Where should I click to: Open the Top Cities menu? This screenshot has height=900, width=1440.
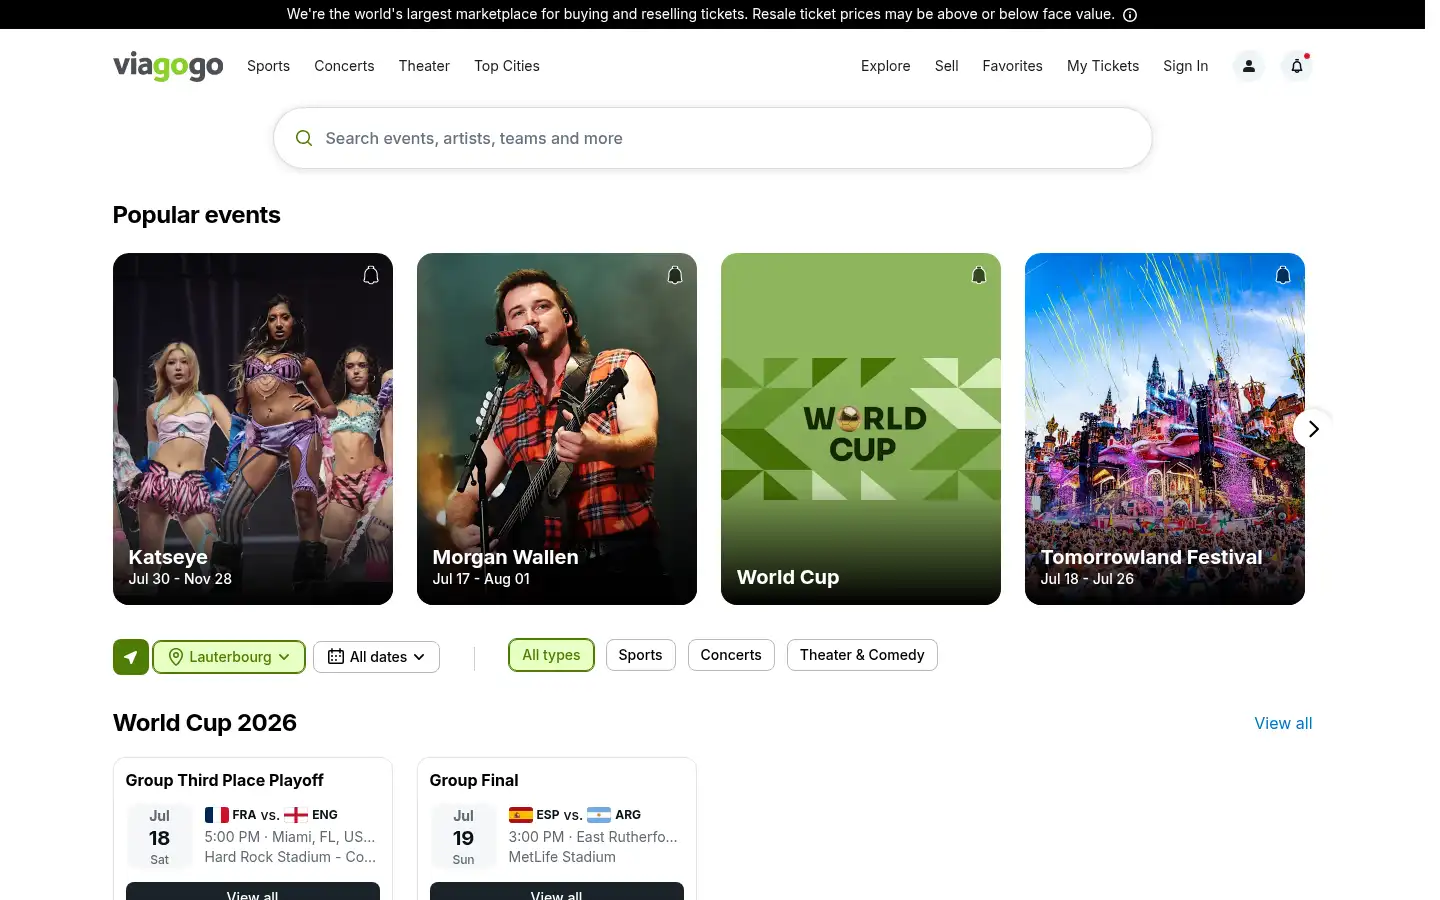pos(507,66)
